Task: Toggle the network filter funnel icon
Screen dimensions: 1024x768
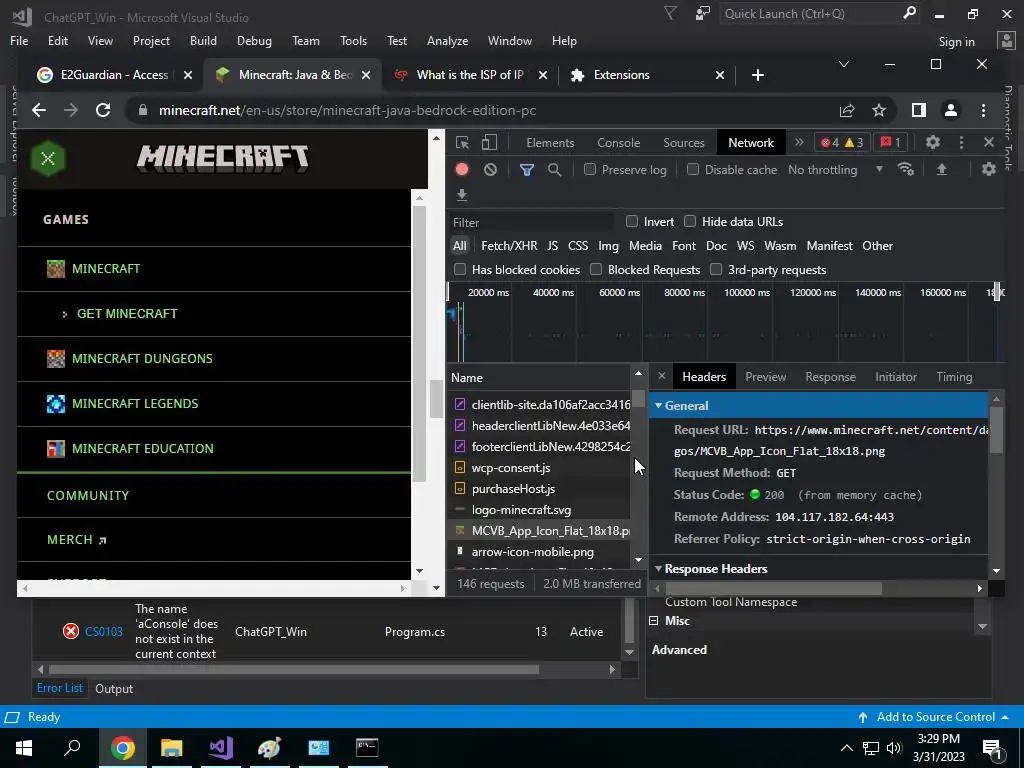Action: pyautogui.click(x=526, y=170)
